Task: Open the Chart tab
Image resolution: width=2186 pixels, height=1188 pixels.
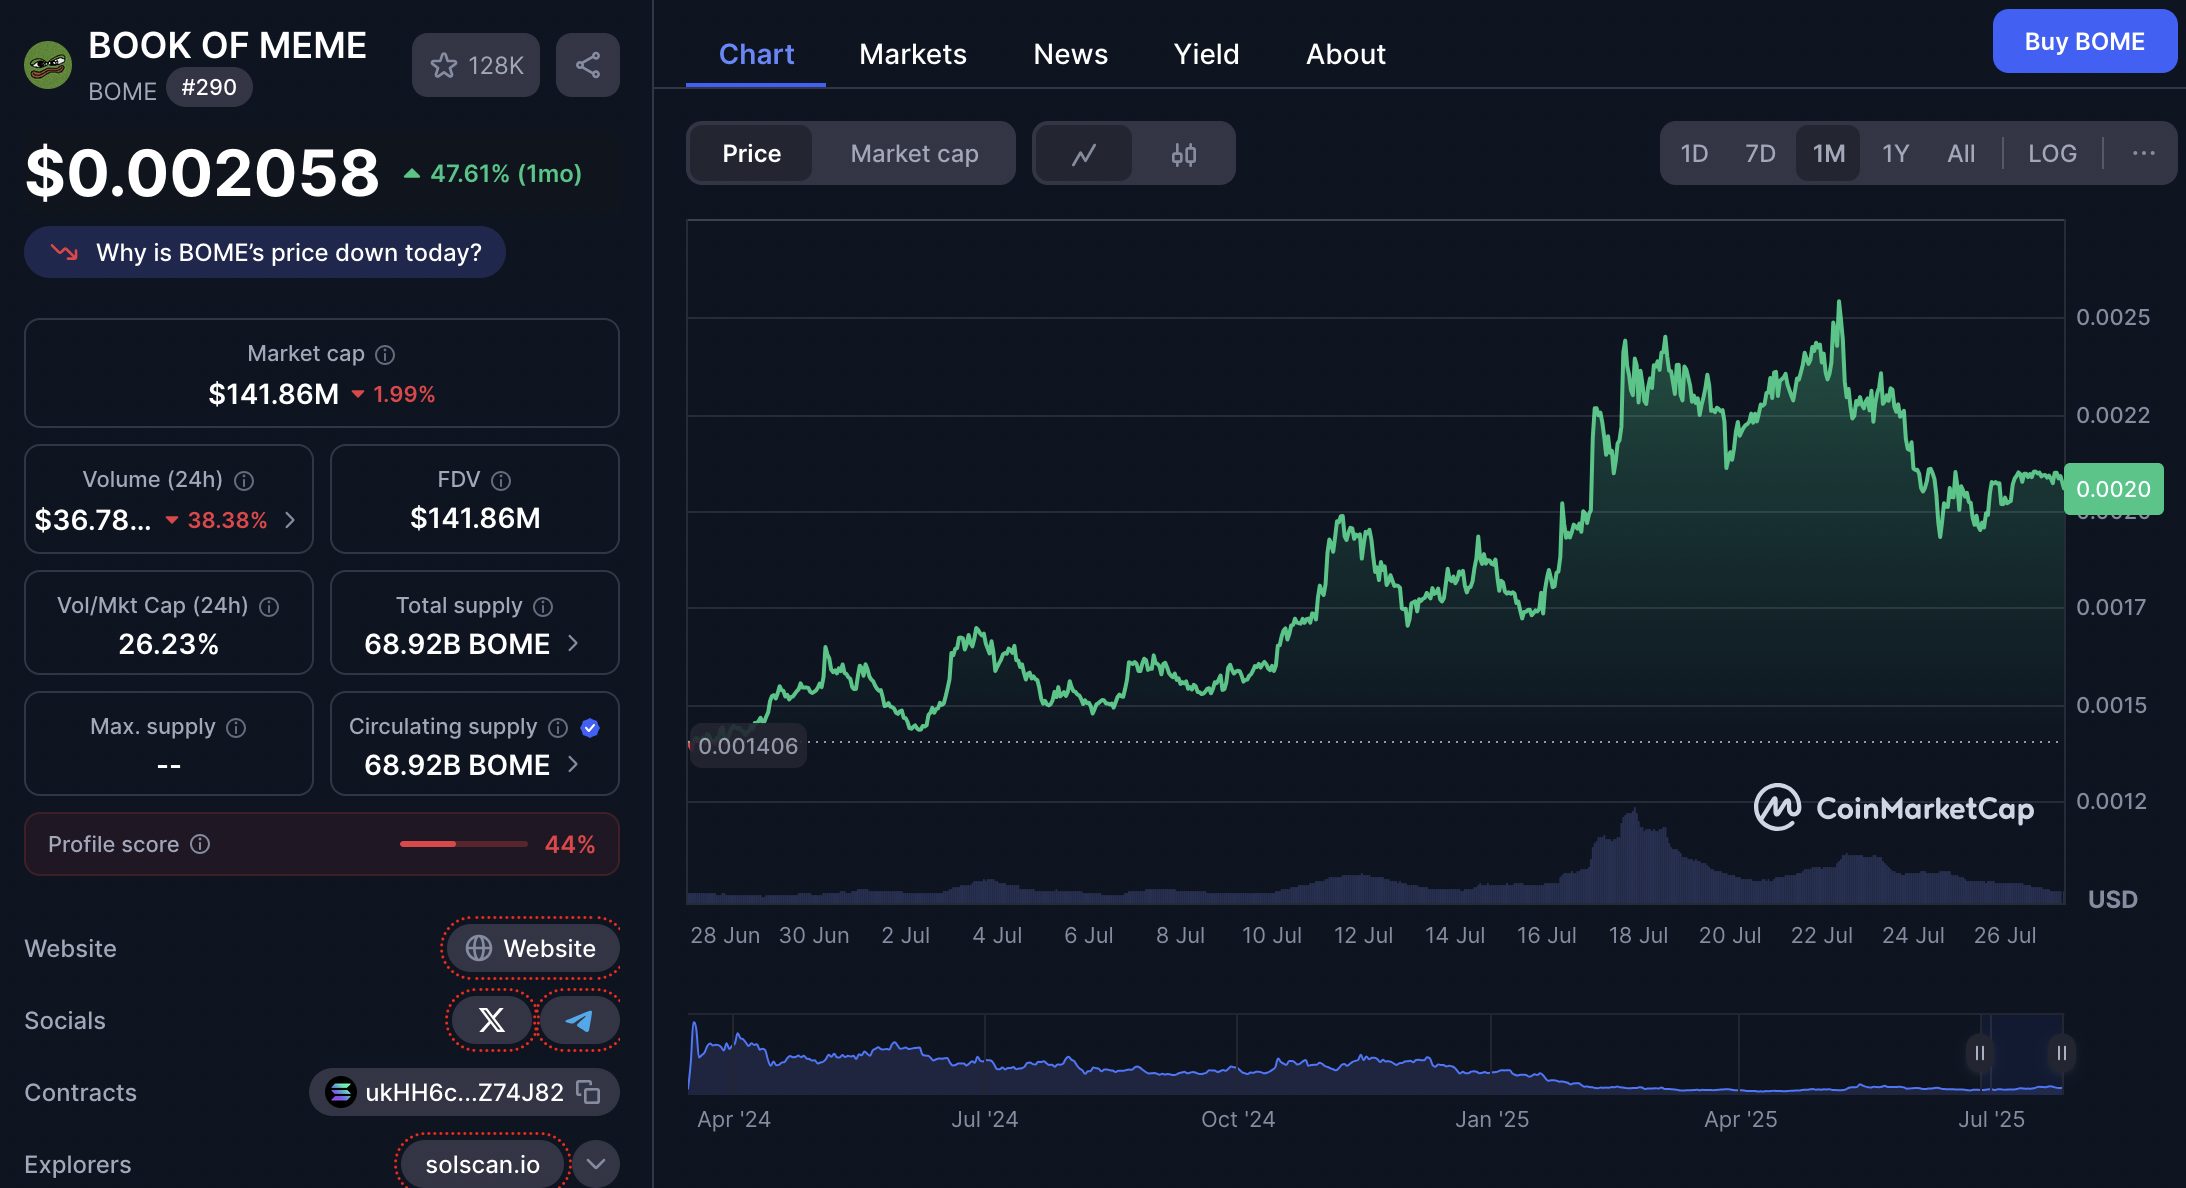Action: 756,54
